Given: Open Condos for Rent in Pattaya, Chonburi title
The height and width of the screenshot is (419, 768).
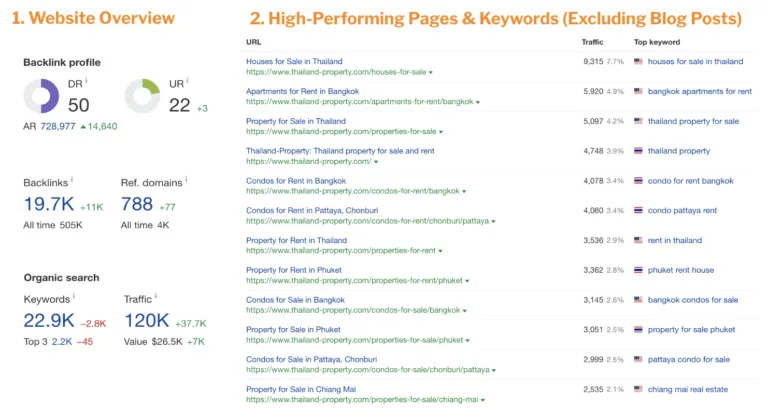Looking at the screenshot, I should click(x=312, y=210).
